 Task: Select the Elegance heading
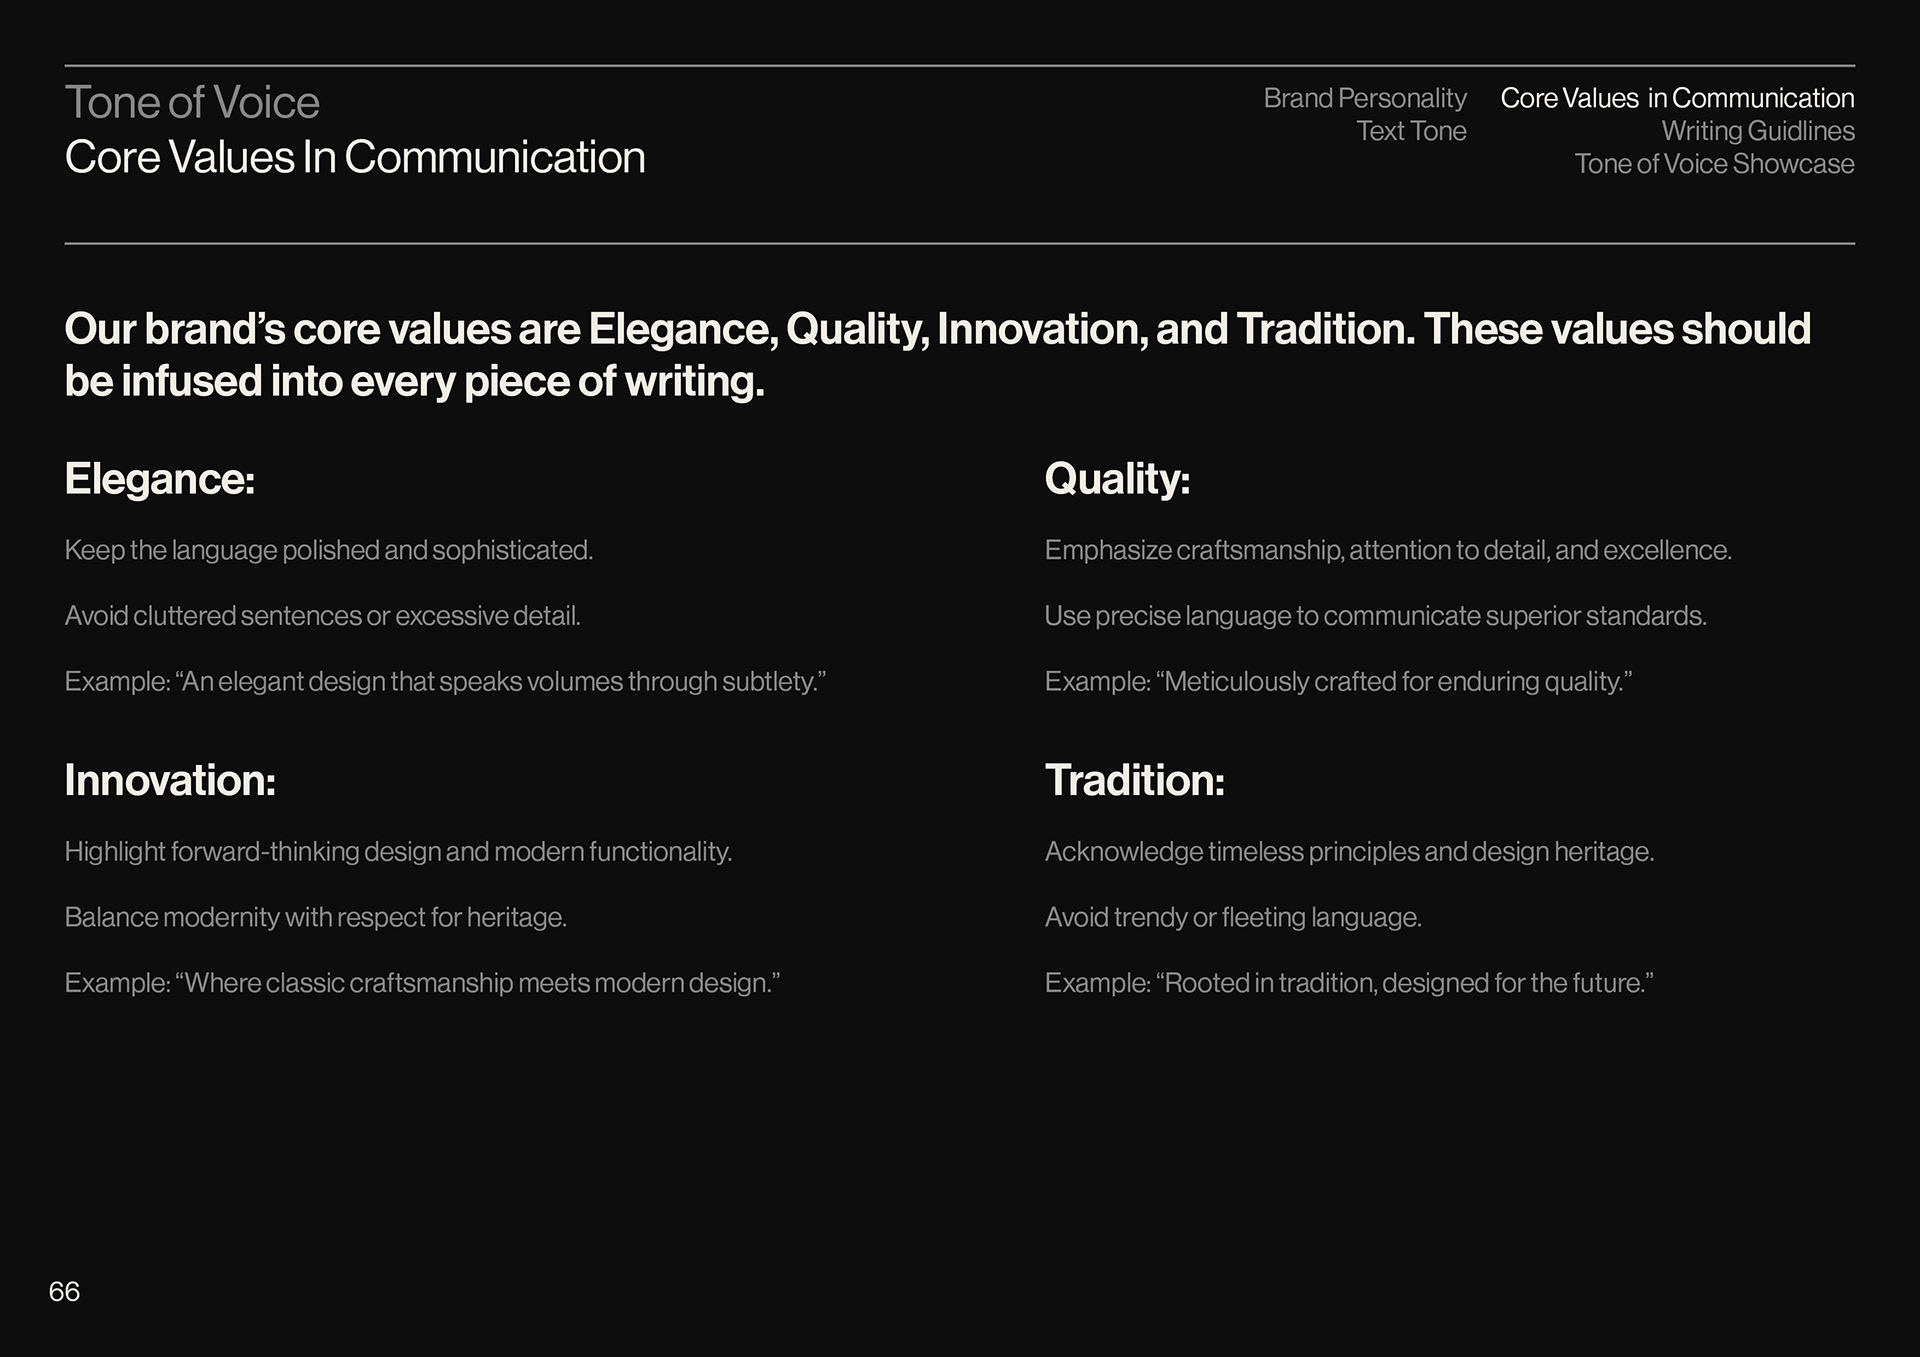[x=160, y=479]
